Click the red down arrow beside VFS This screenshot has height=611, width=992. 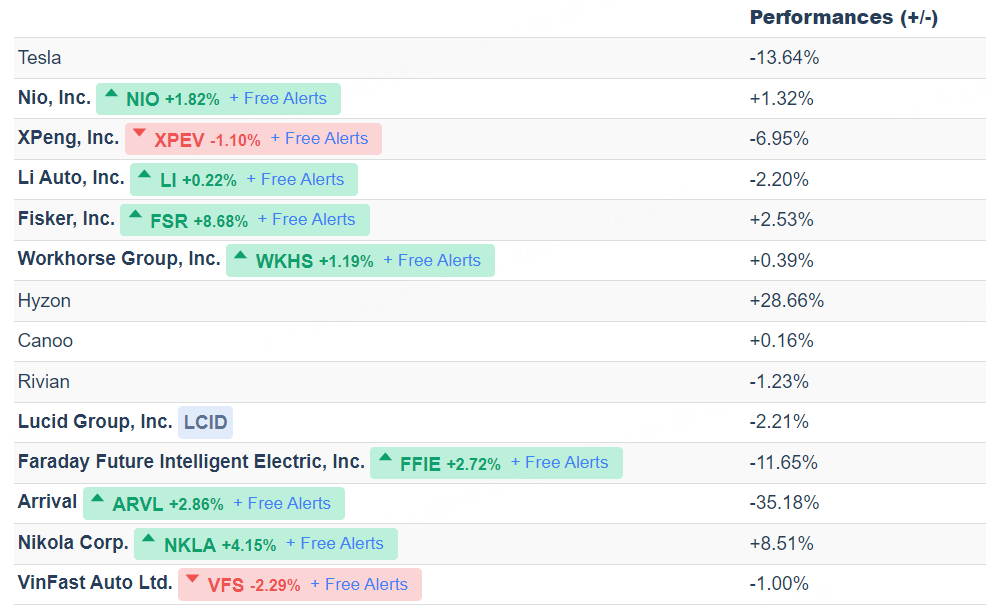[193, 579]
